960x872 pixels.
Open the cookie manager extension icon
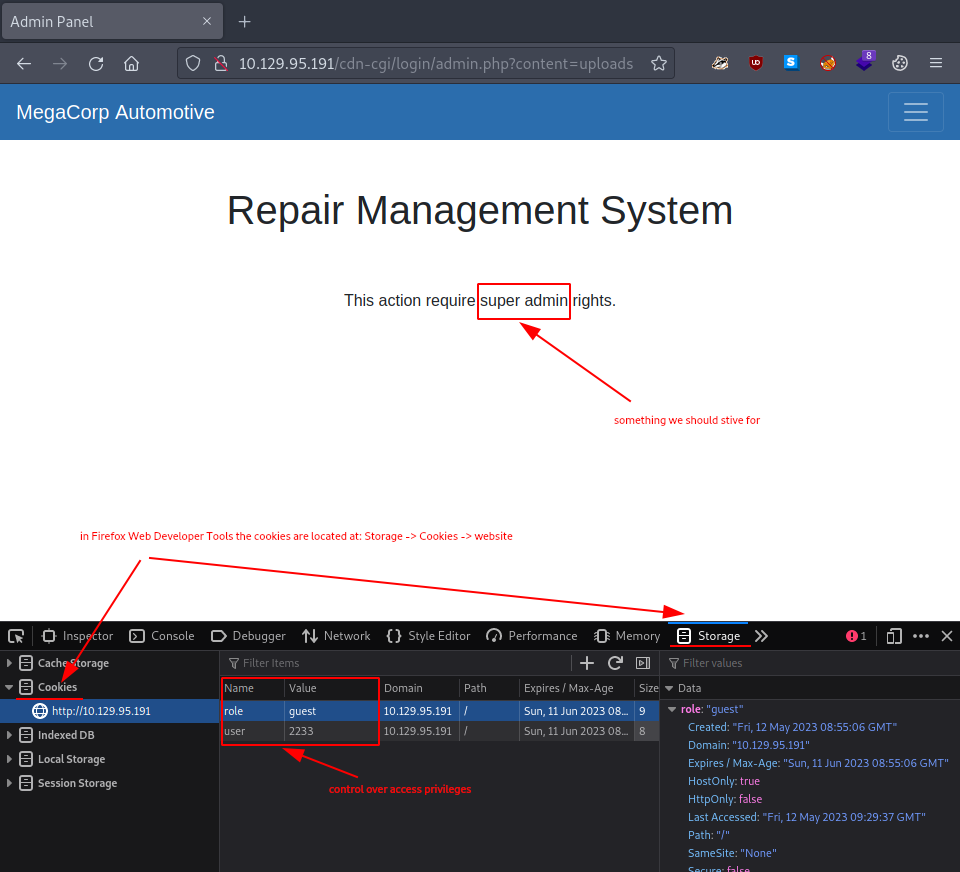pos(899,63)
